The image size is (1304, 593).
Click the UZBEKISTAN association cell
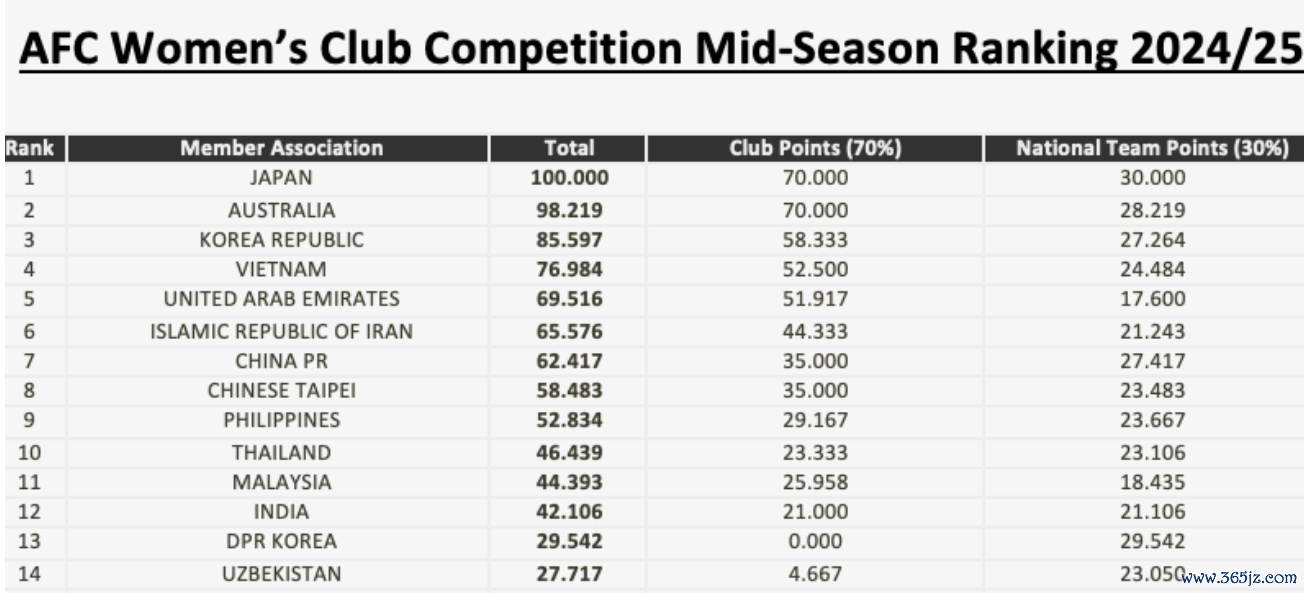pyautogui.click(x=281, y=574)
